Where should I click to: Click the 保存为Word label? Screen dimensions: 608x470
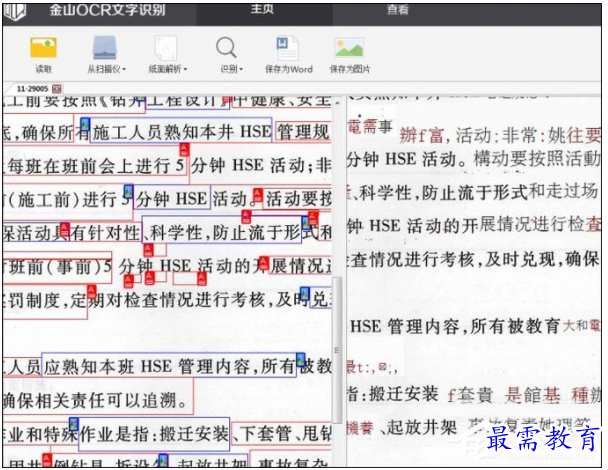pos(289,69)
